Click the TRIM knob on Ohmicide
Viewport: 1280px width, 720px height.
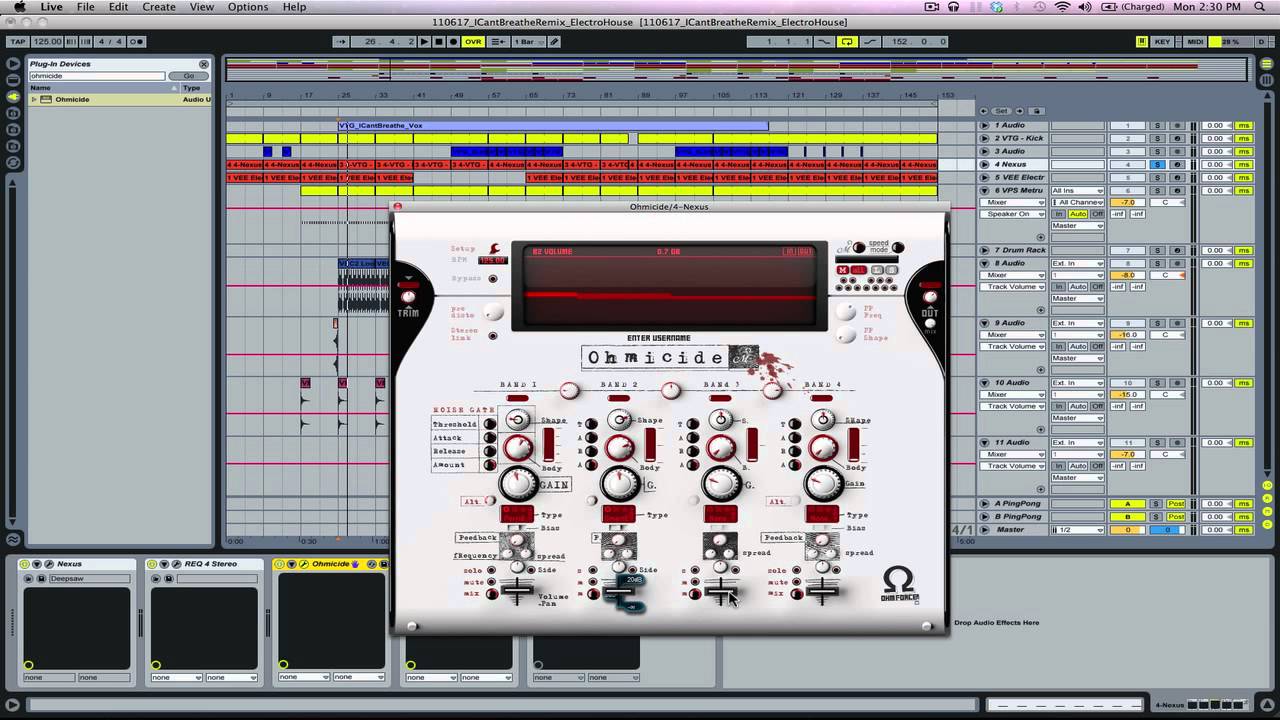(408, 297)
